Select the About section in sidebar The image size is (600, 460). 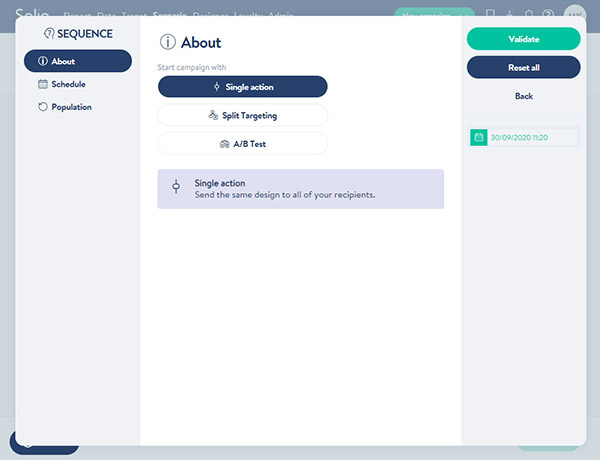(78, 61)
